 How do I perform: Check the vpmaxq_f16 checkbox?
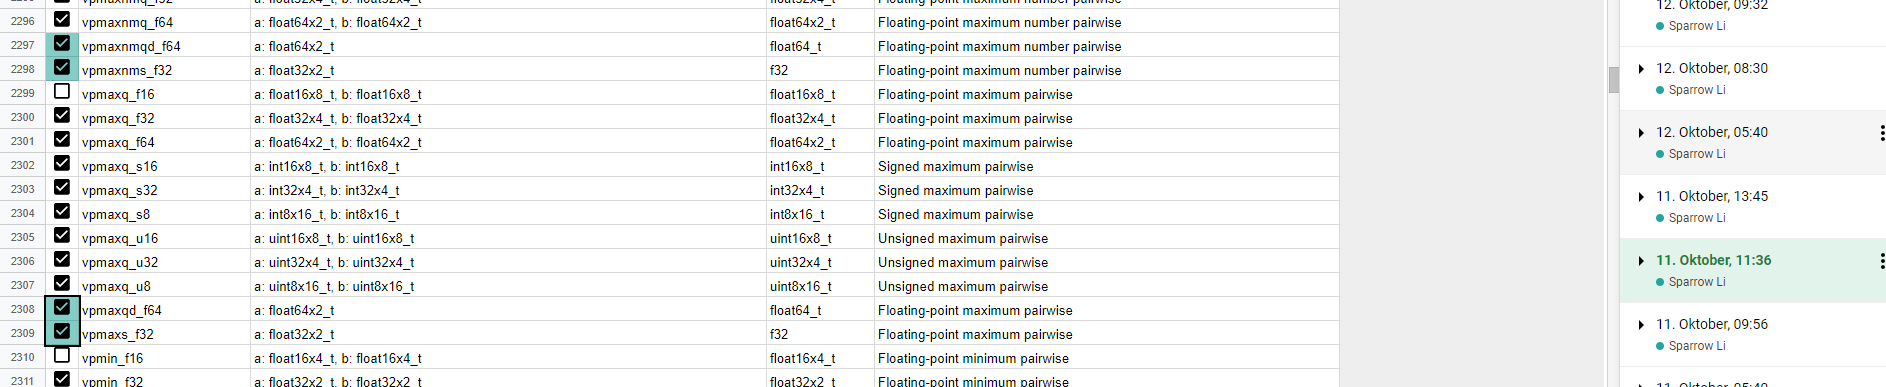pyautogui.click(x=62, y=91)
